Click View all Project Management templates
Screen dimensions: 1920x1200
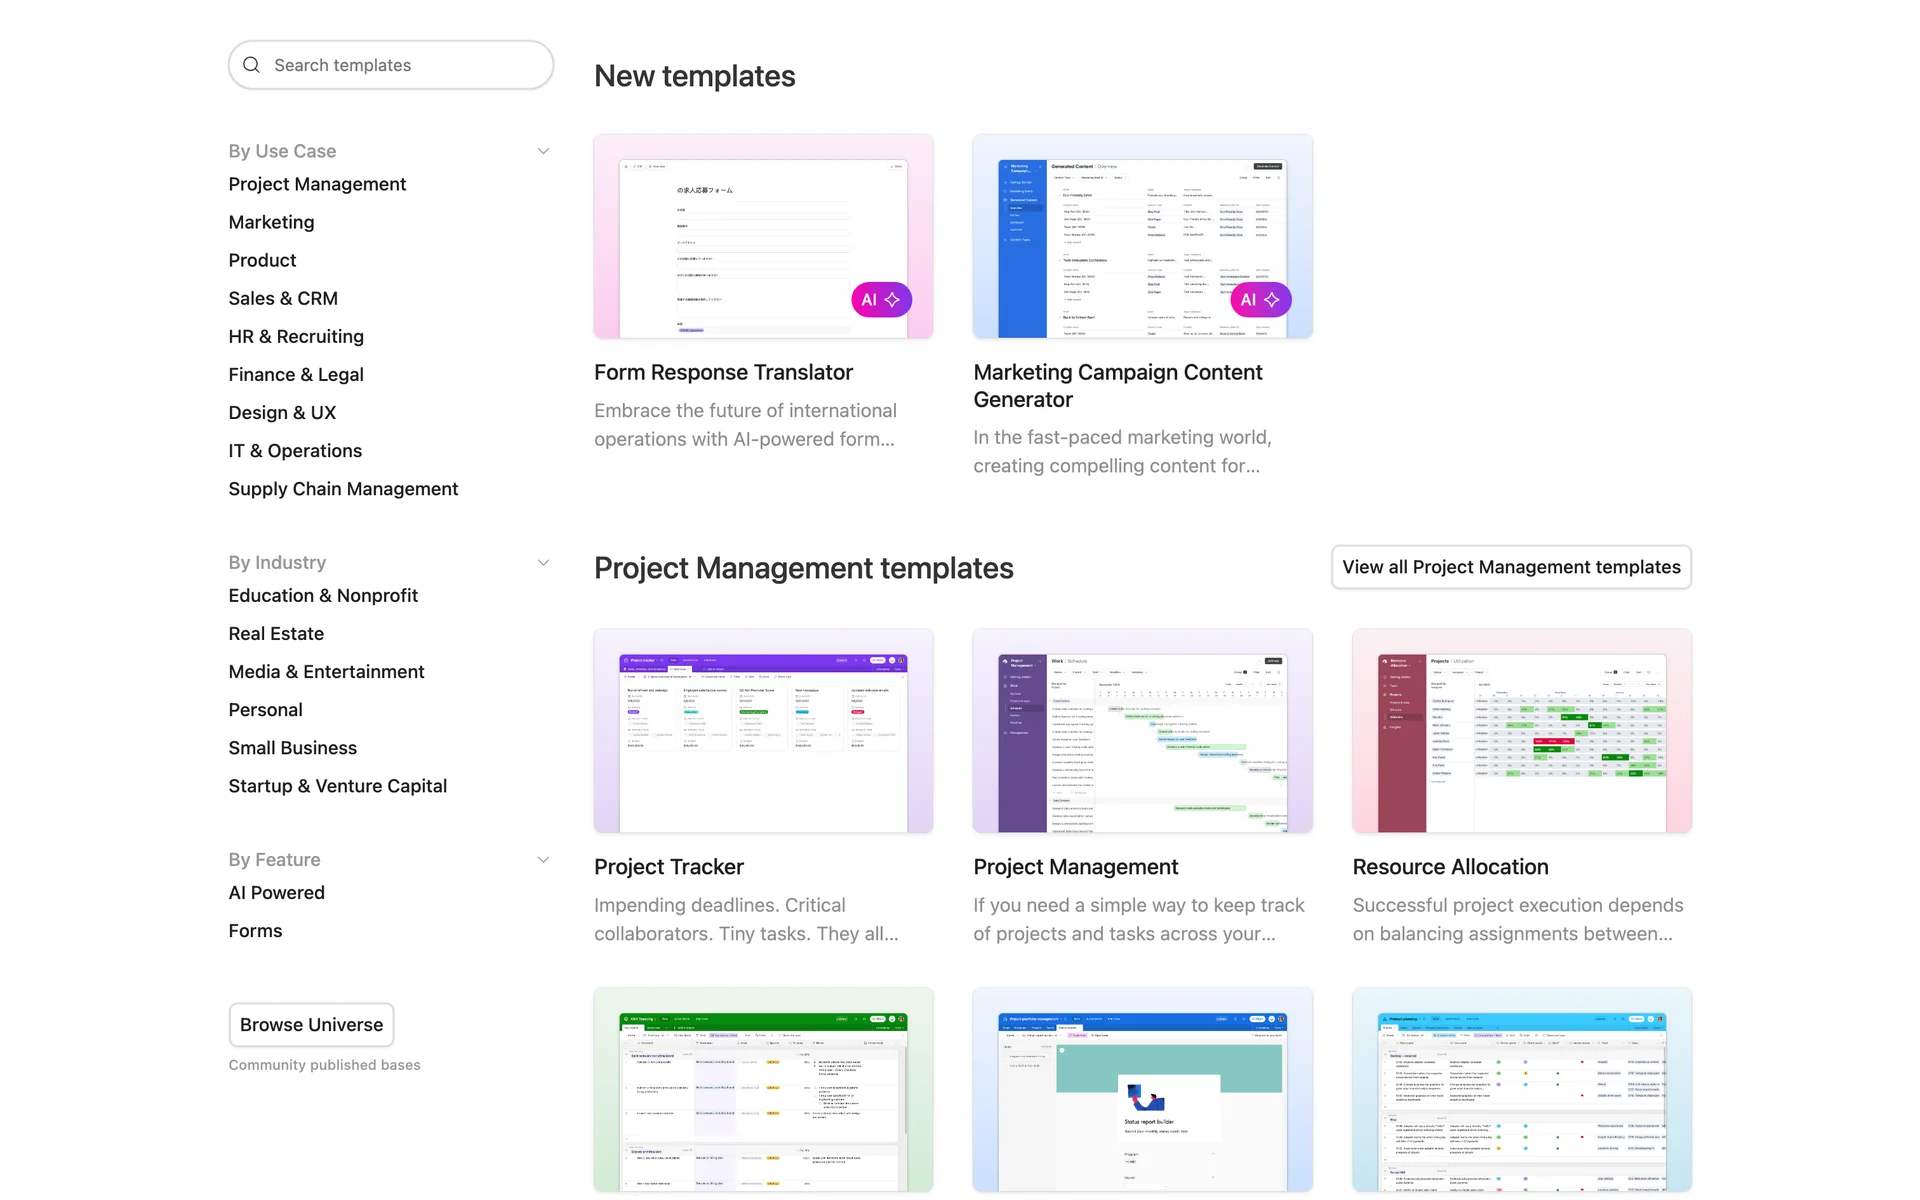click(x=1510, y=567)
